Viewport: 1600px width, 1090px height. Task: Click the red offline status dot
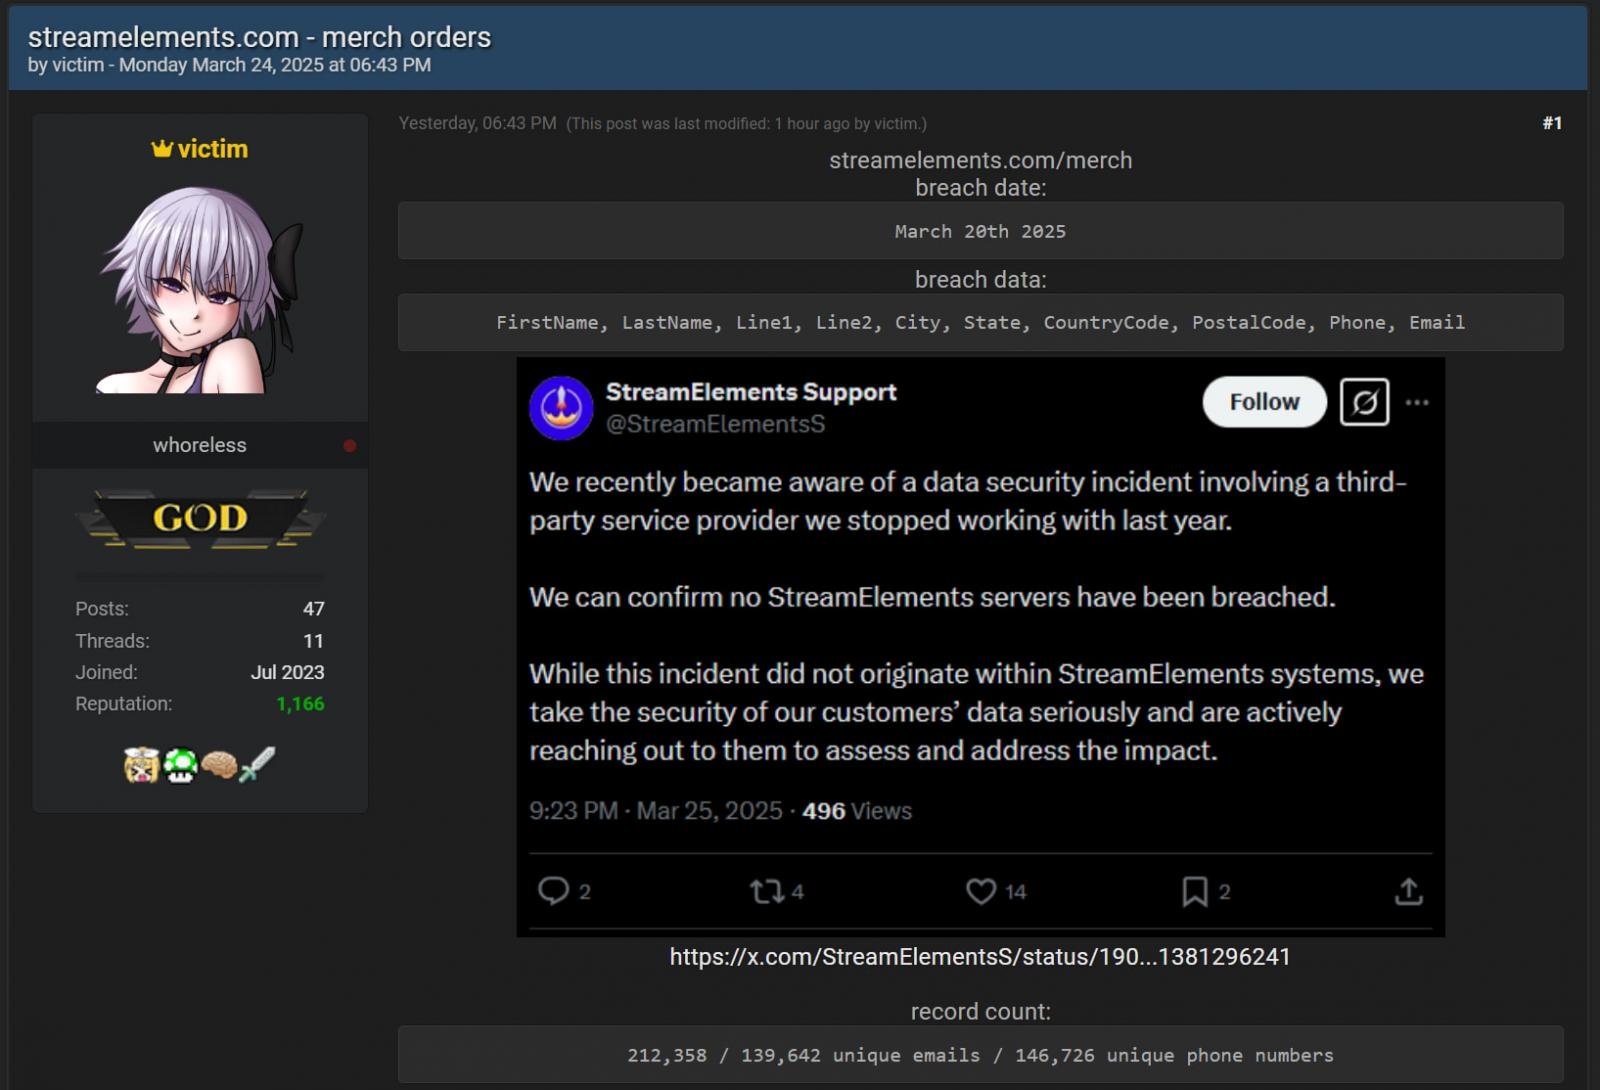tap(350, 446)
